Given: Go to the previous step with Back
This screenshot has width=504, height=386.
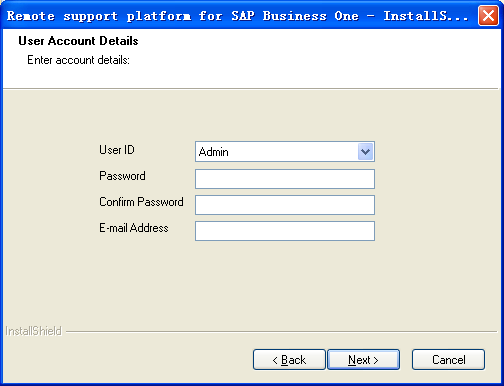Looking at the screenshot, I should 289,360.
